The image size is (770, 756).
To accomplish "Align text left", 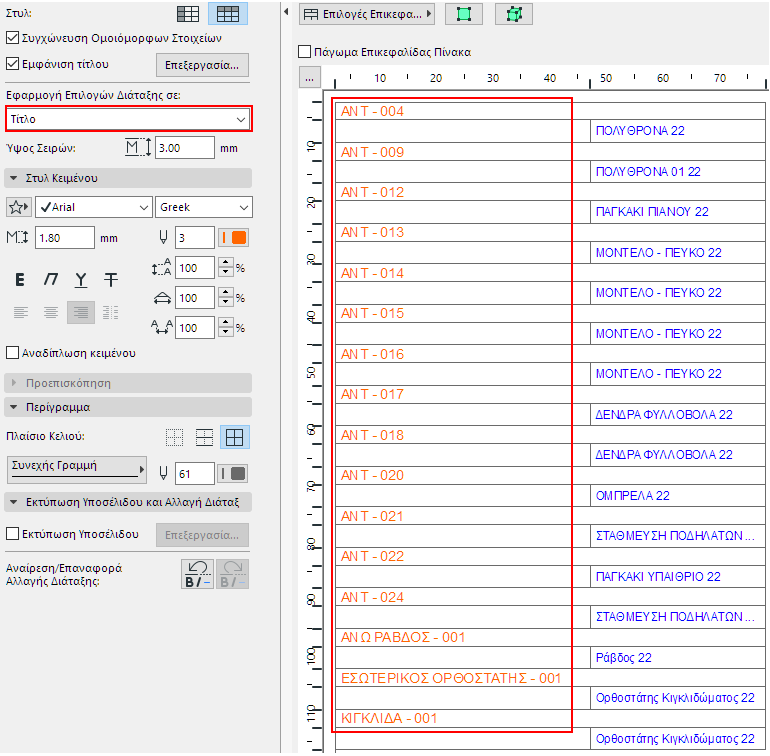I will point(21,312).
